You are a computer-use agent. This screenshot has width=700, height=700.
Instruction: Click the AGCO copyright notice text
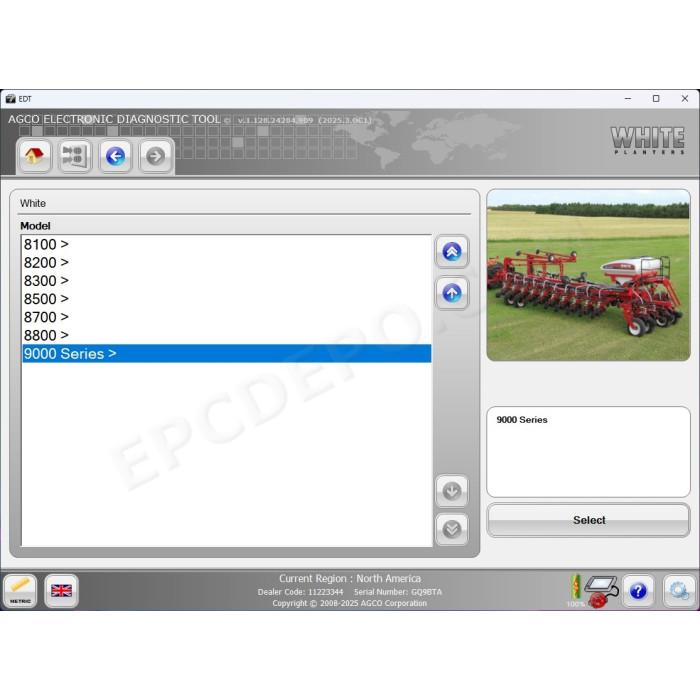(x=350, y=603)
